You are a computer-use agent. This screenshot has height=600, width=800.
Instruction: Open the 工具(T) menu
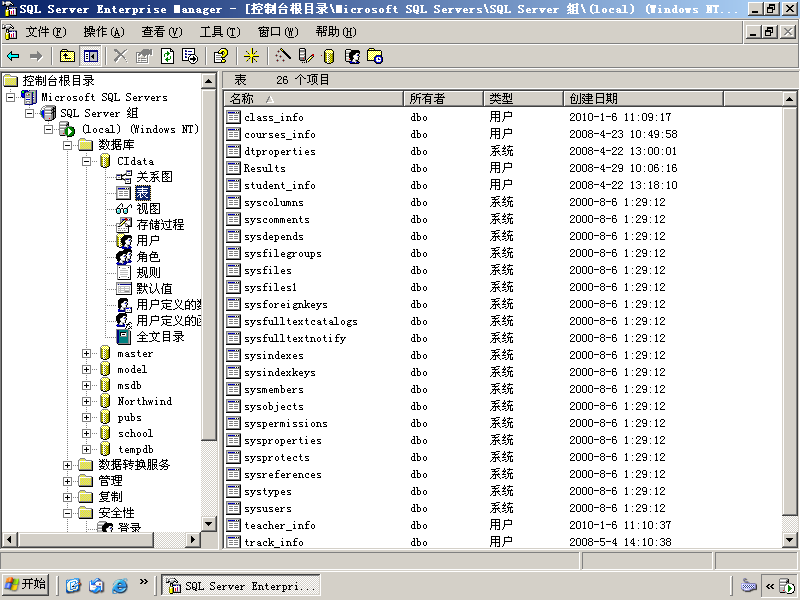tap(220, 32)
